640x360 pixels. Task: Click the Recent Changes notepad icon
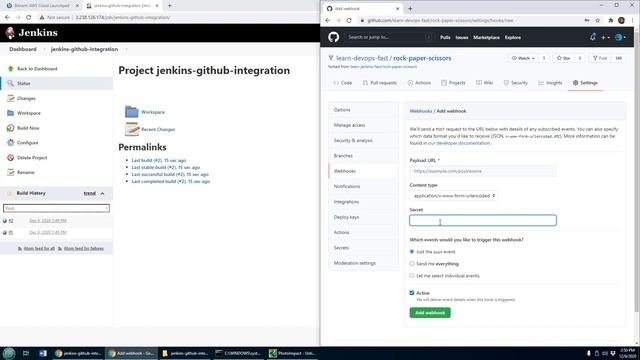[x=132, y=129]
